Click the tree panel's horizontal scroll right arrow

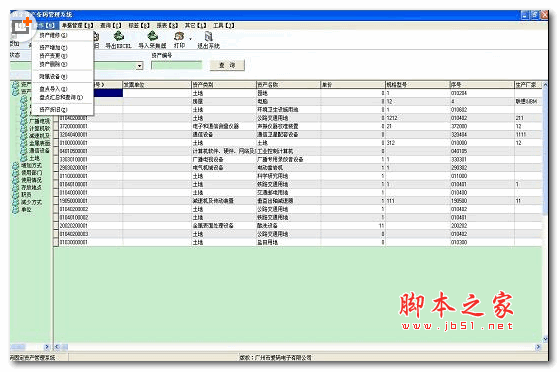click(x=46, y=347)
